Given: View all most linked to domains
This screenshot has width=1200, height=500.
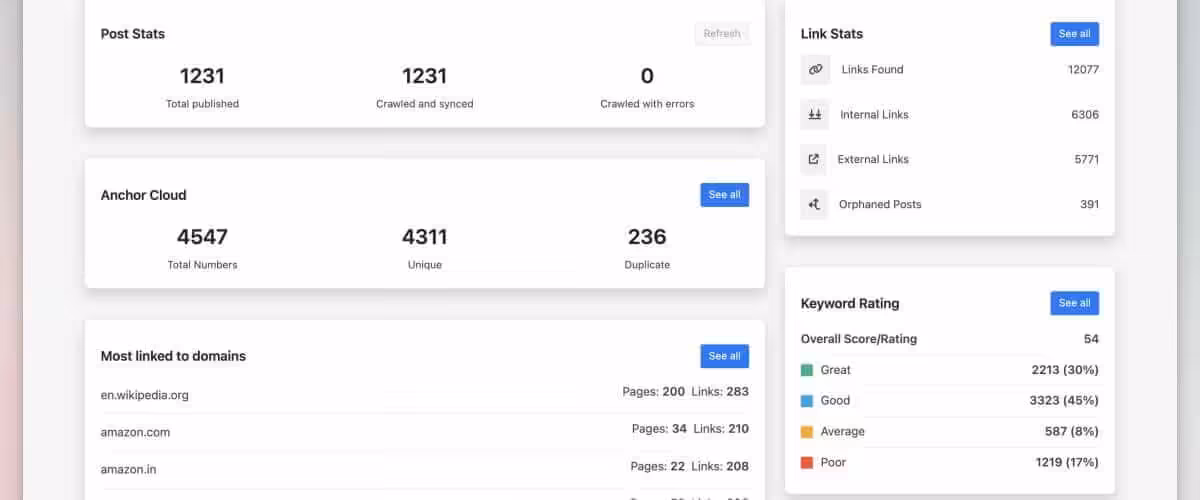Looking at the screenshot, I should (x=724, y=356).
